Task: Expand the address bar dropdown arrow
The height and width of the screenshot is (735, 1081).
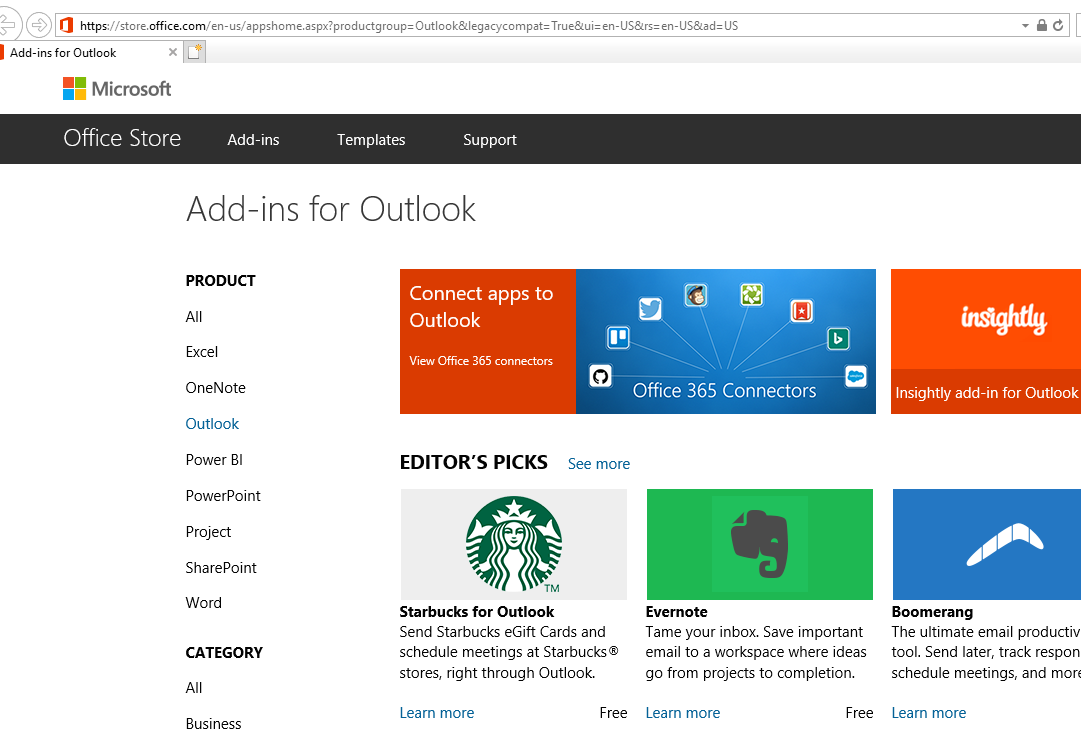Action: [1025, 25]
